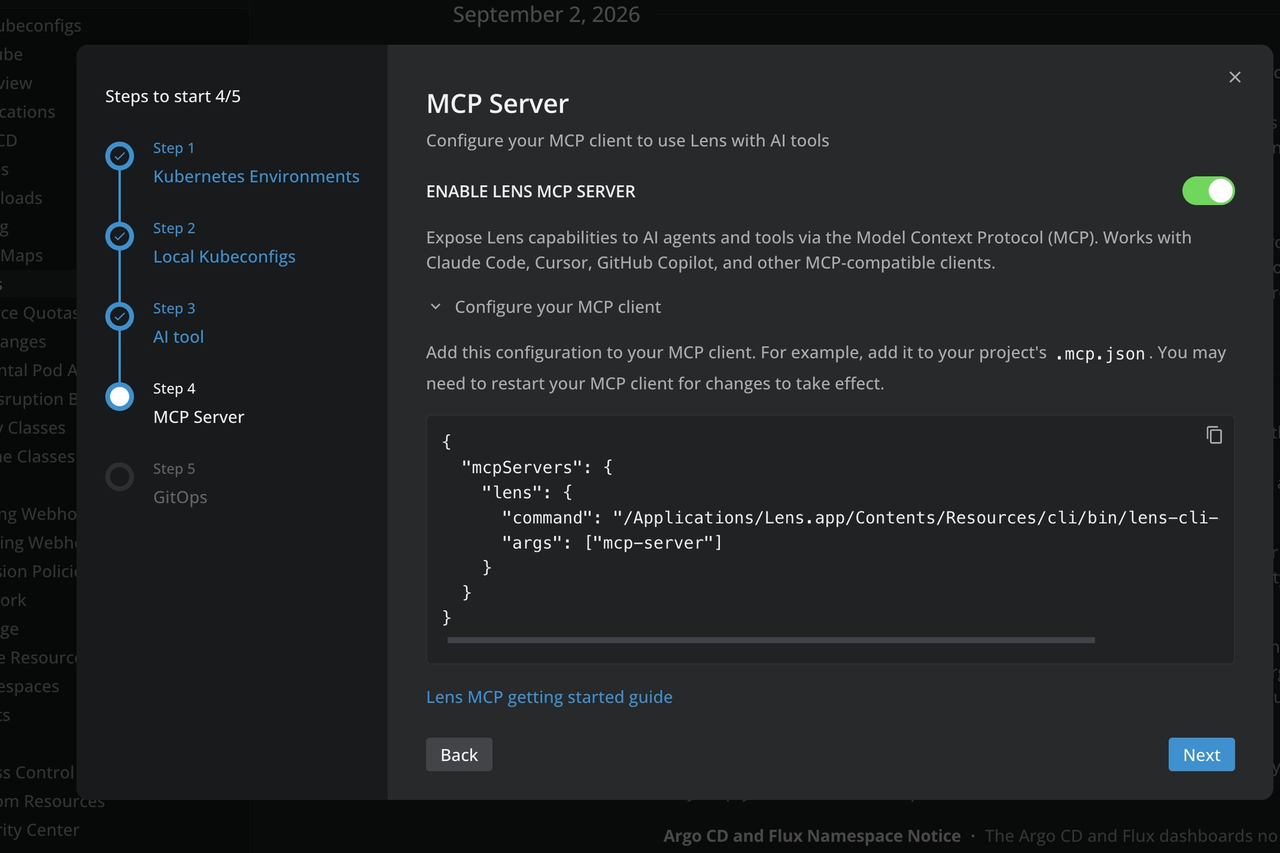Click the Step 3 completed checkmark circle
The width and height of the screenshot is (1280, 853).
[x=120, y=316]
